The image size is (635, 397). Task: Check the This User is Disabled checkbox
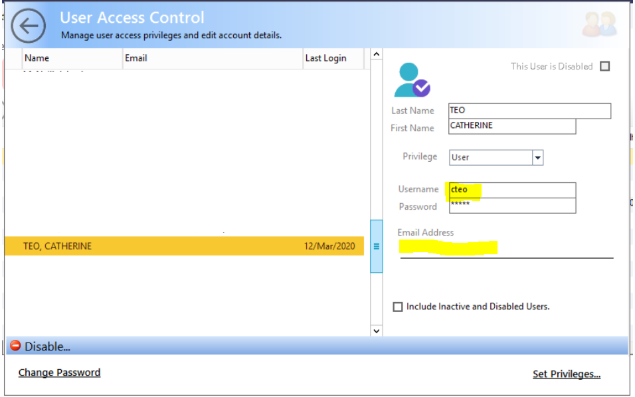tap(605, 66)
